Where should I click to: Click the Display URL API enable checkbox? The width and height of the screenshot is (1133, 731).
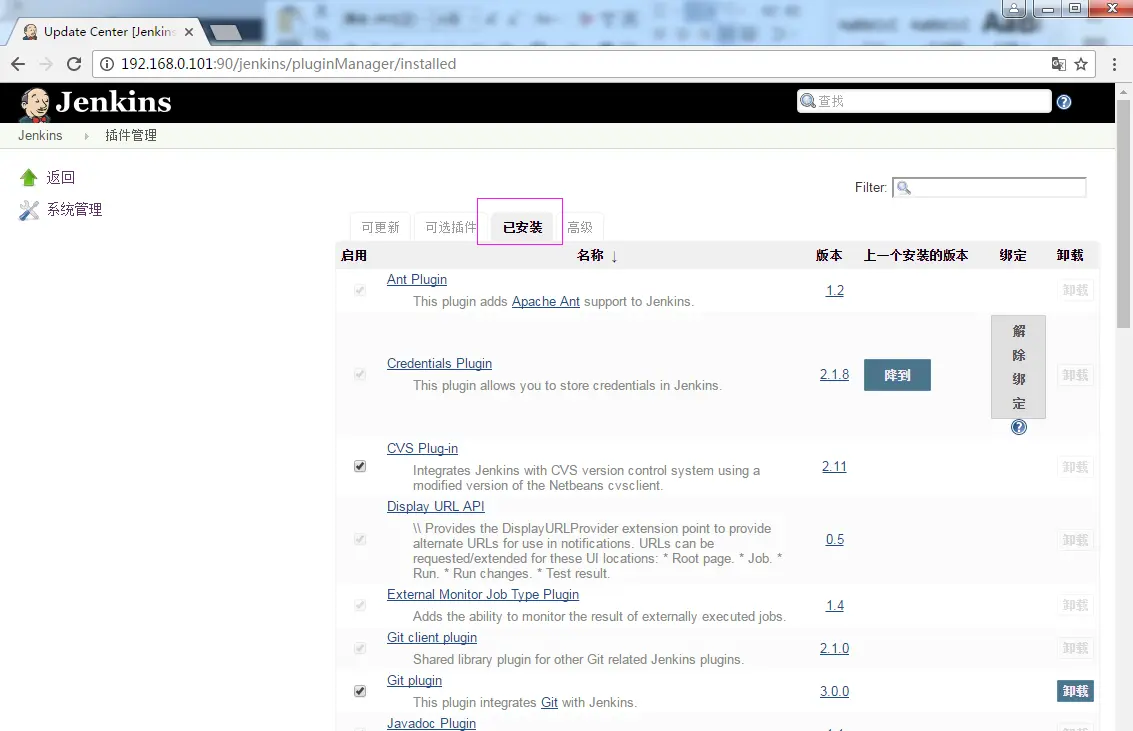pos(360,540)
